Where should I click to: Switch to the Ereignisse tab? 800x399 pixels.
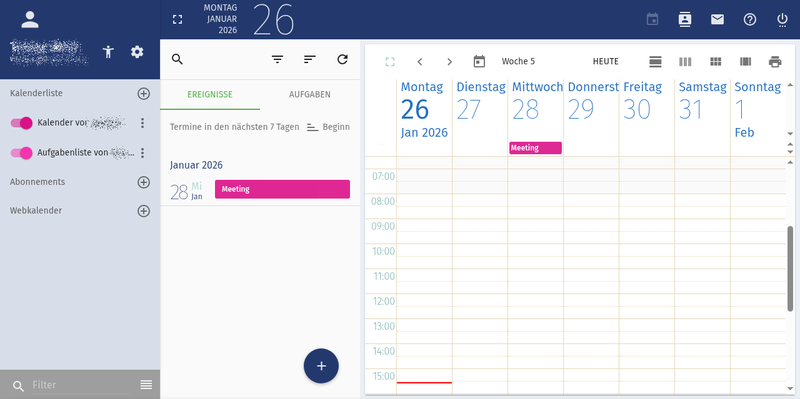pos(210,94)
